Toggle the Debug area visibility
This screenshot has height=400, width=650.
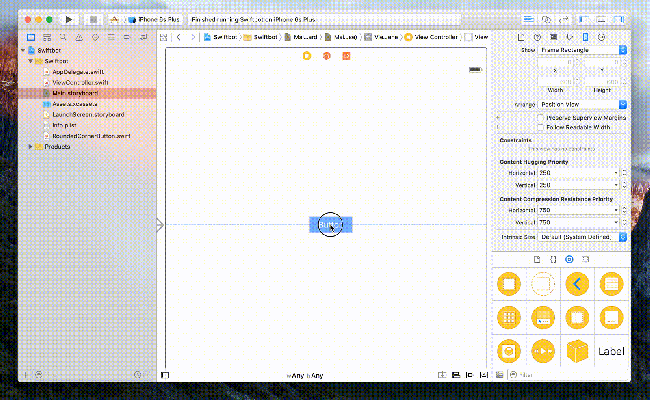[601, 19]
